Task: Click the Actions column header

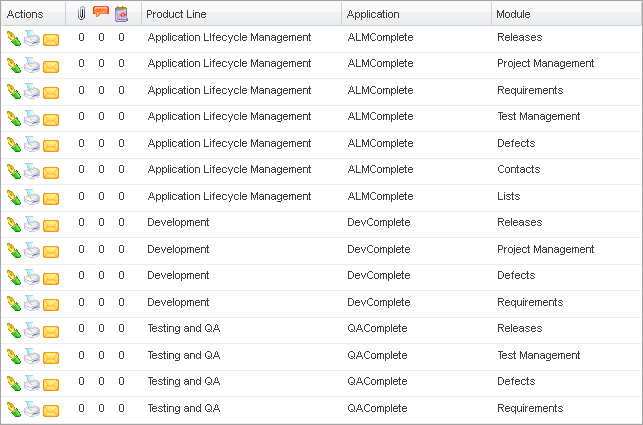Action: click(x=25, y=15)
